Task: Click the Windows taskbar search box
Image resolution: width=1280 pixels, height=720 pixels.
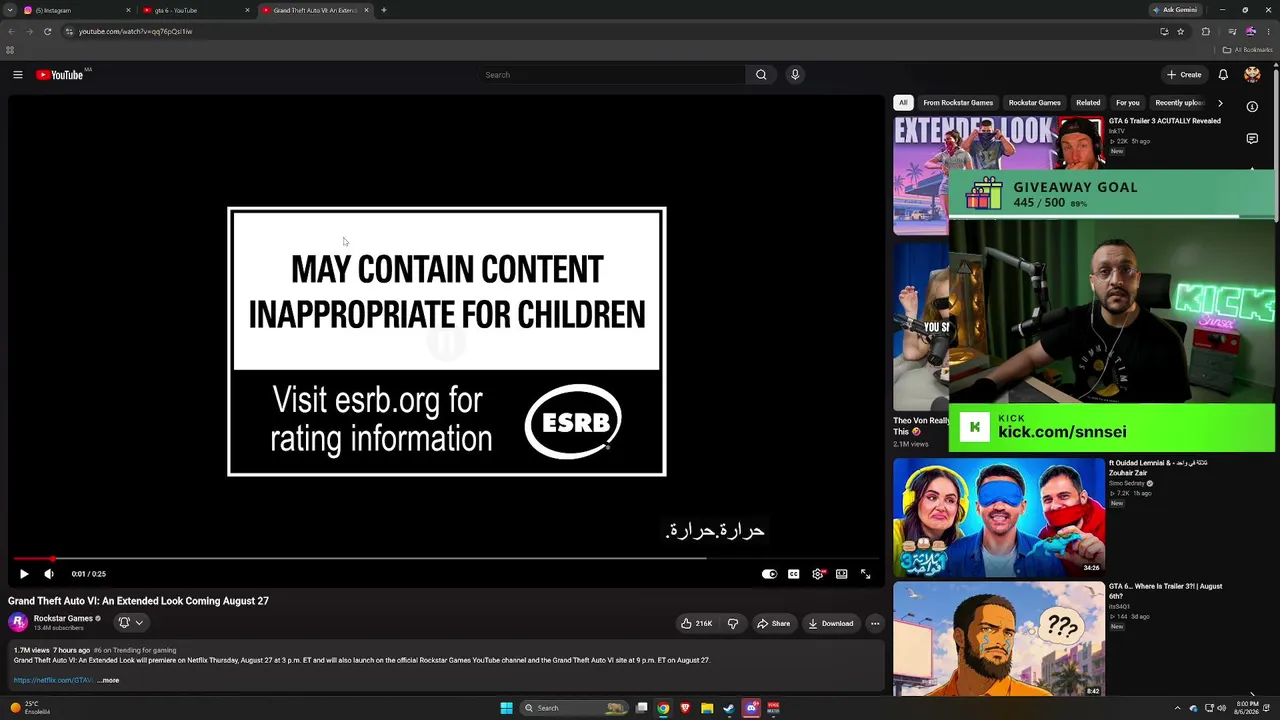Action: 576,708
